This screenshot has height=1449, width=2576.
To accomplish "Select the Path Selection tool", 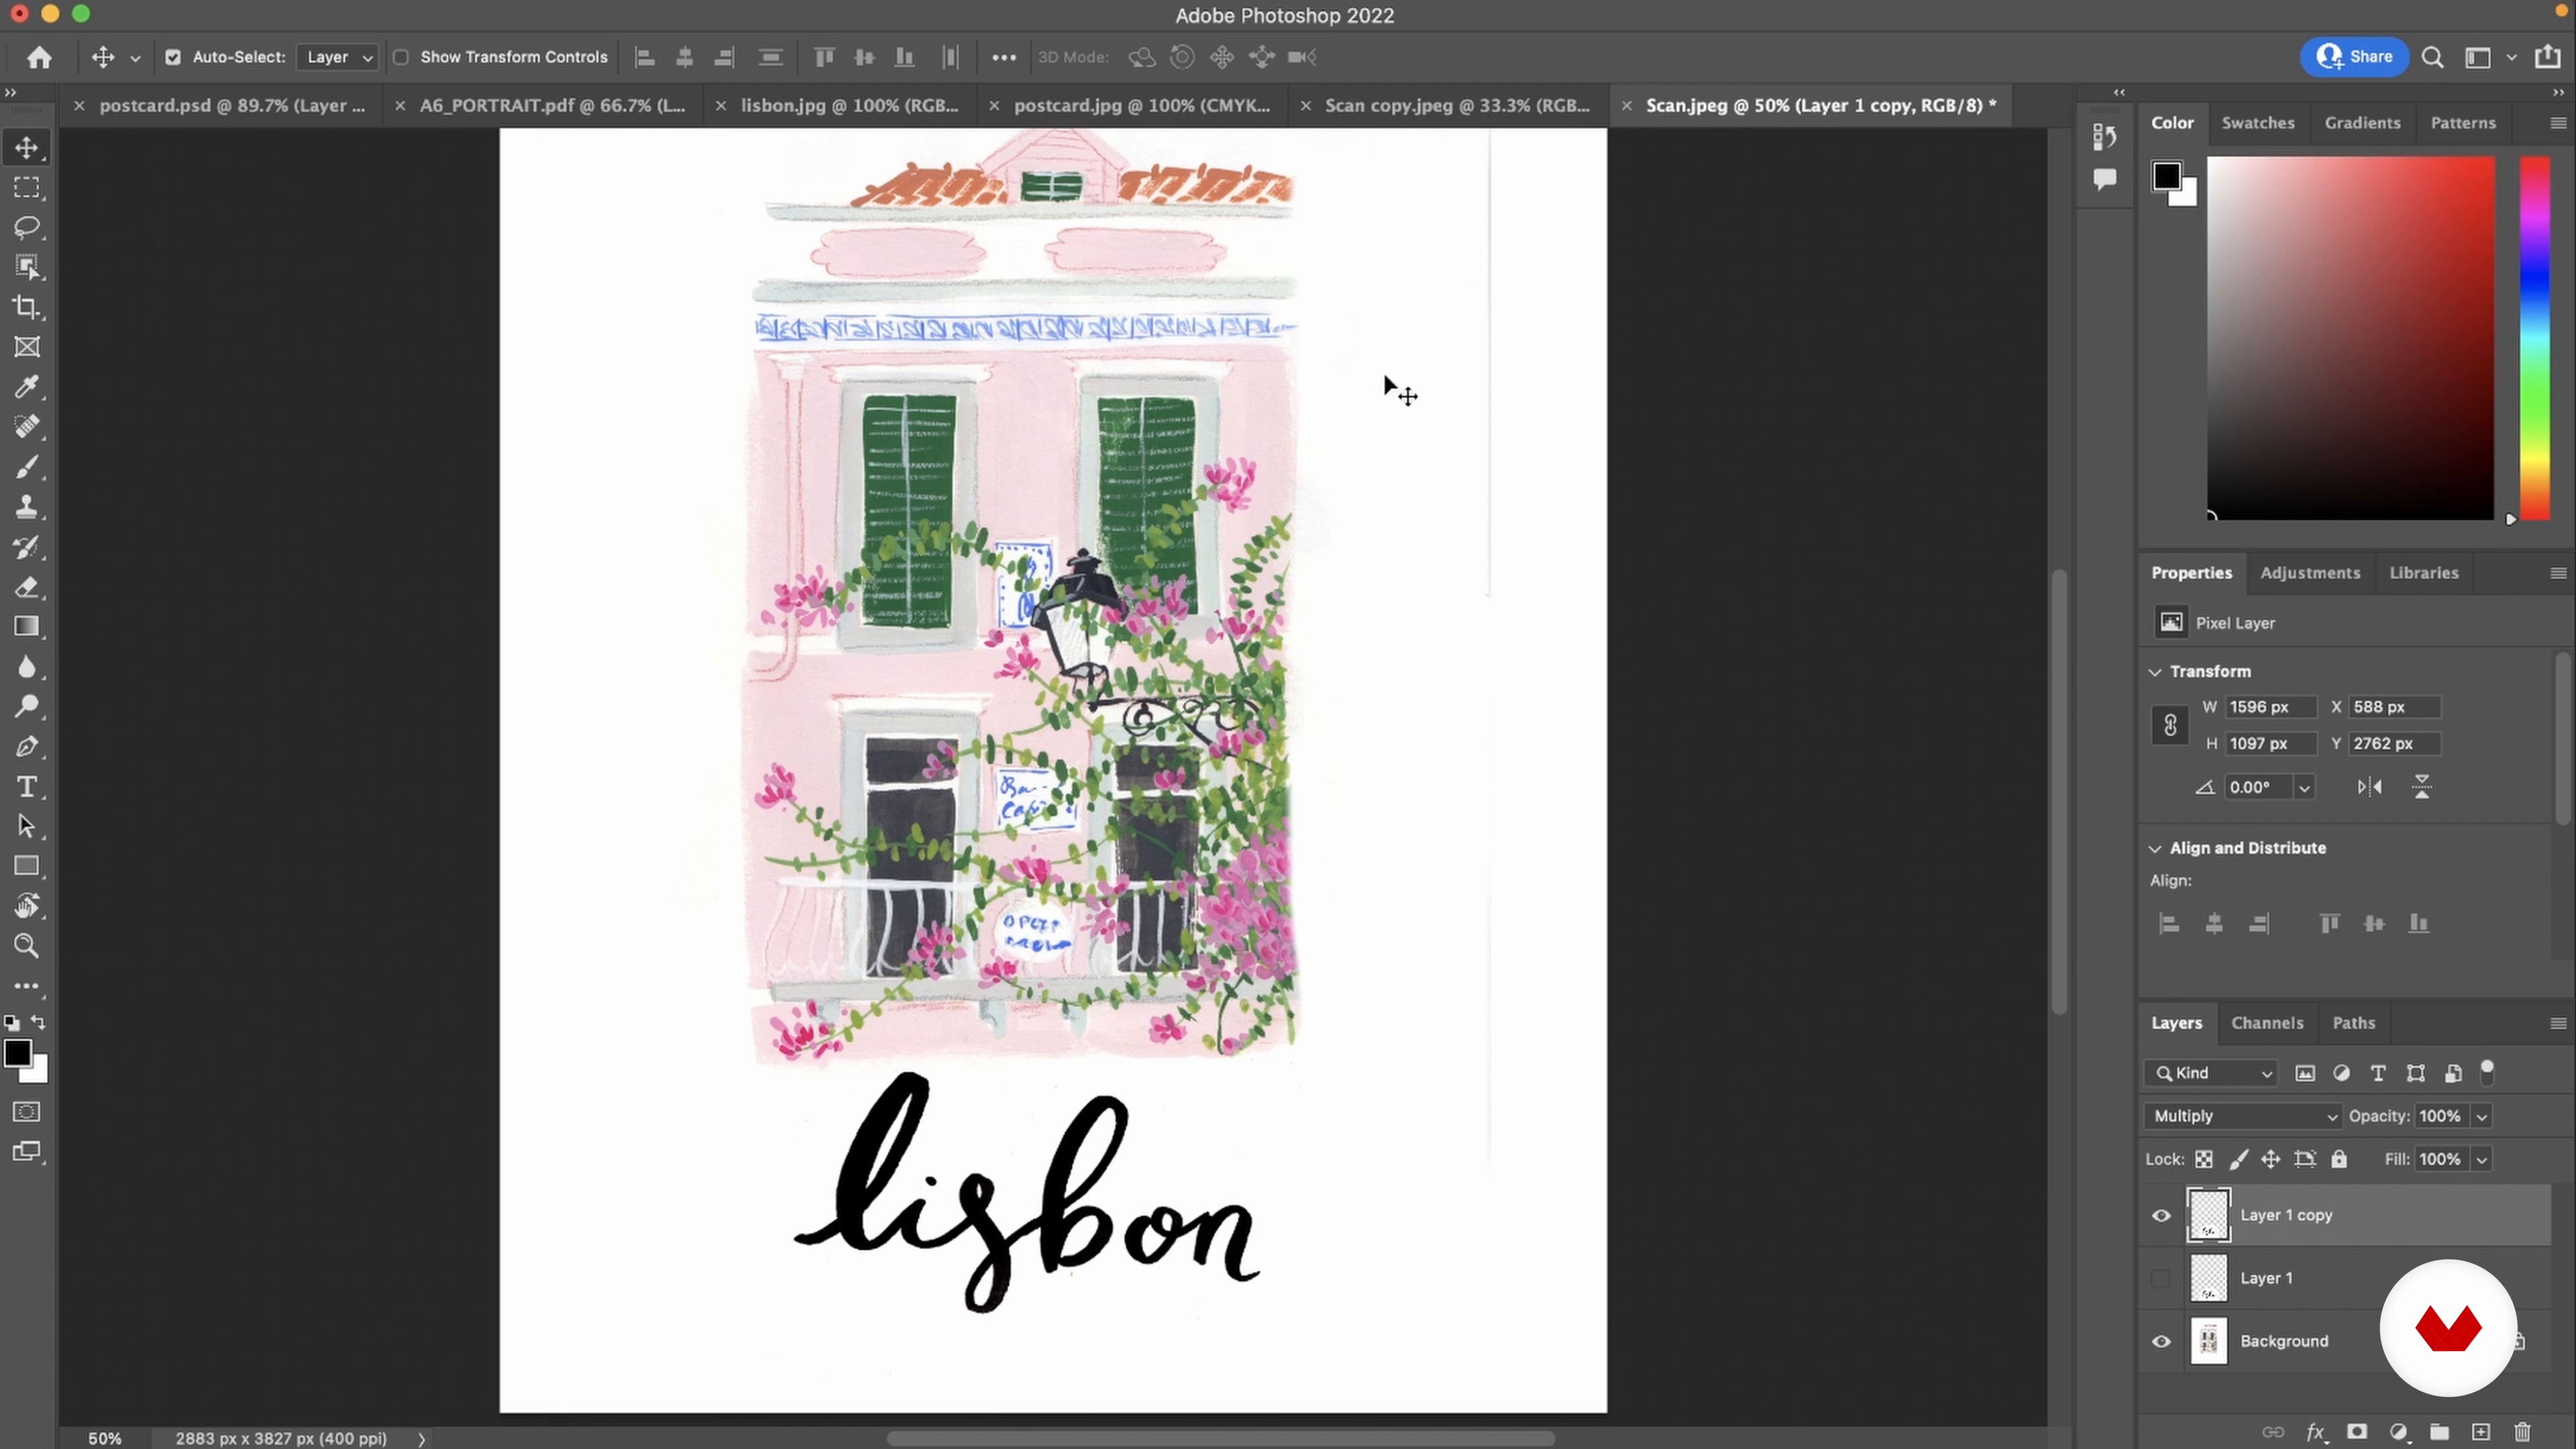I will click(27, 827).
